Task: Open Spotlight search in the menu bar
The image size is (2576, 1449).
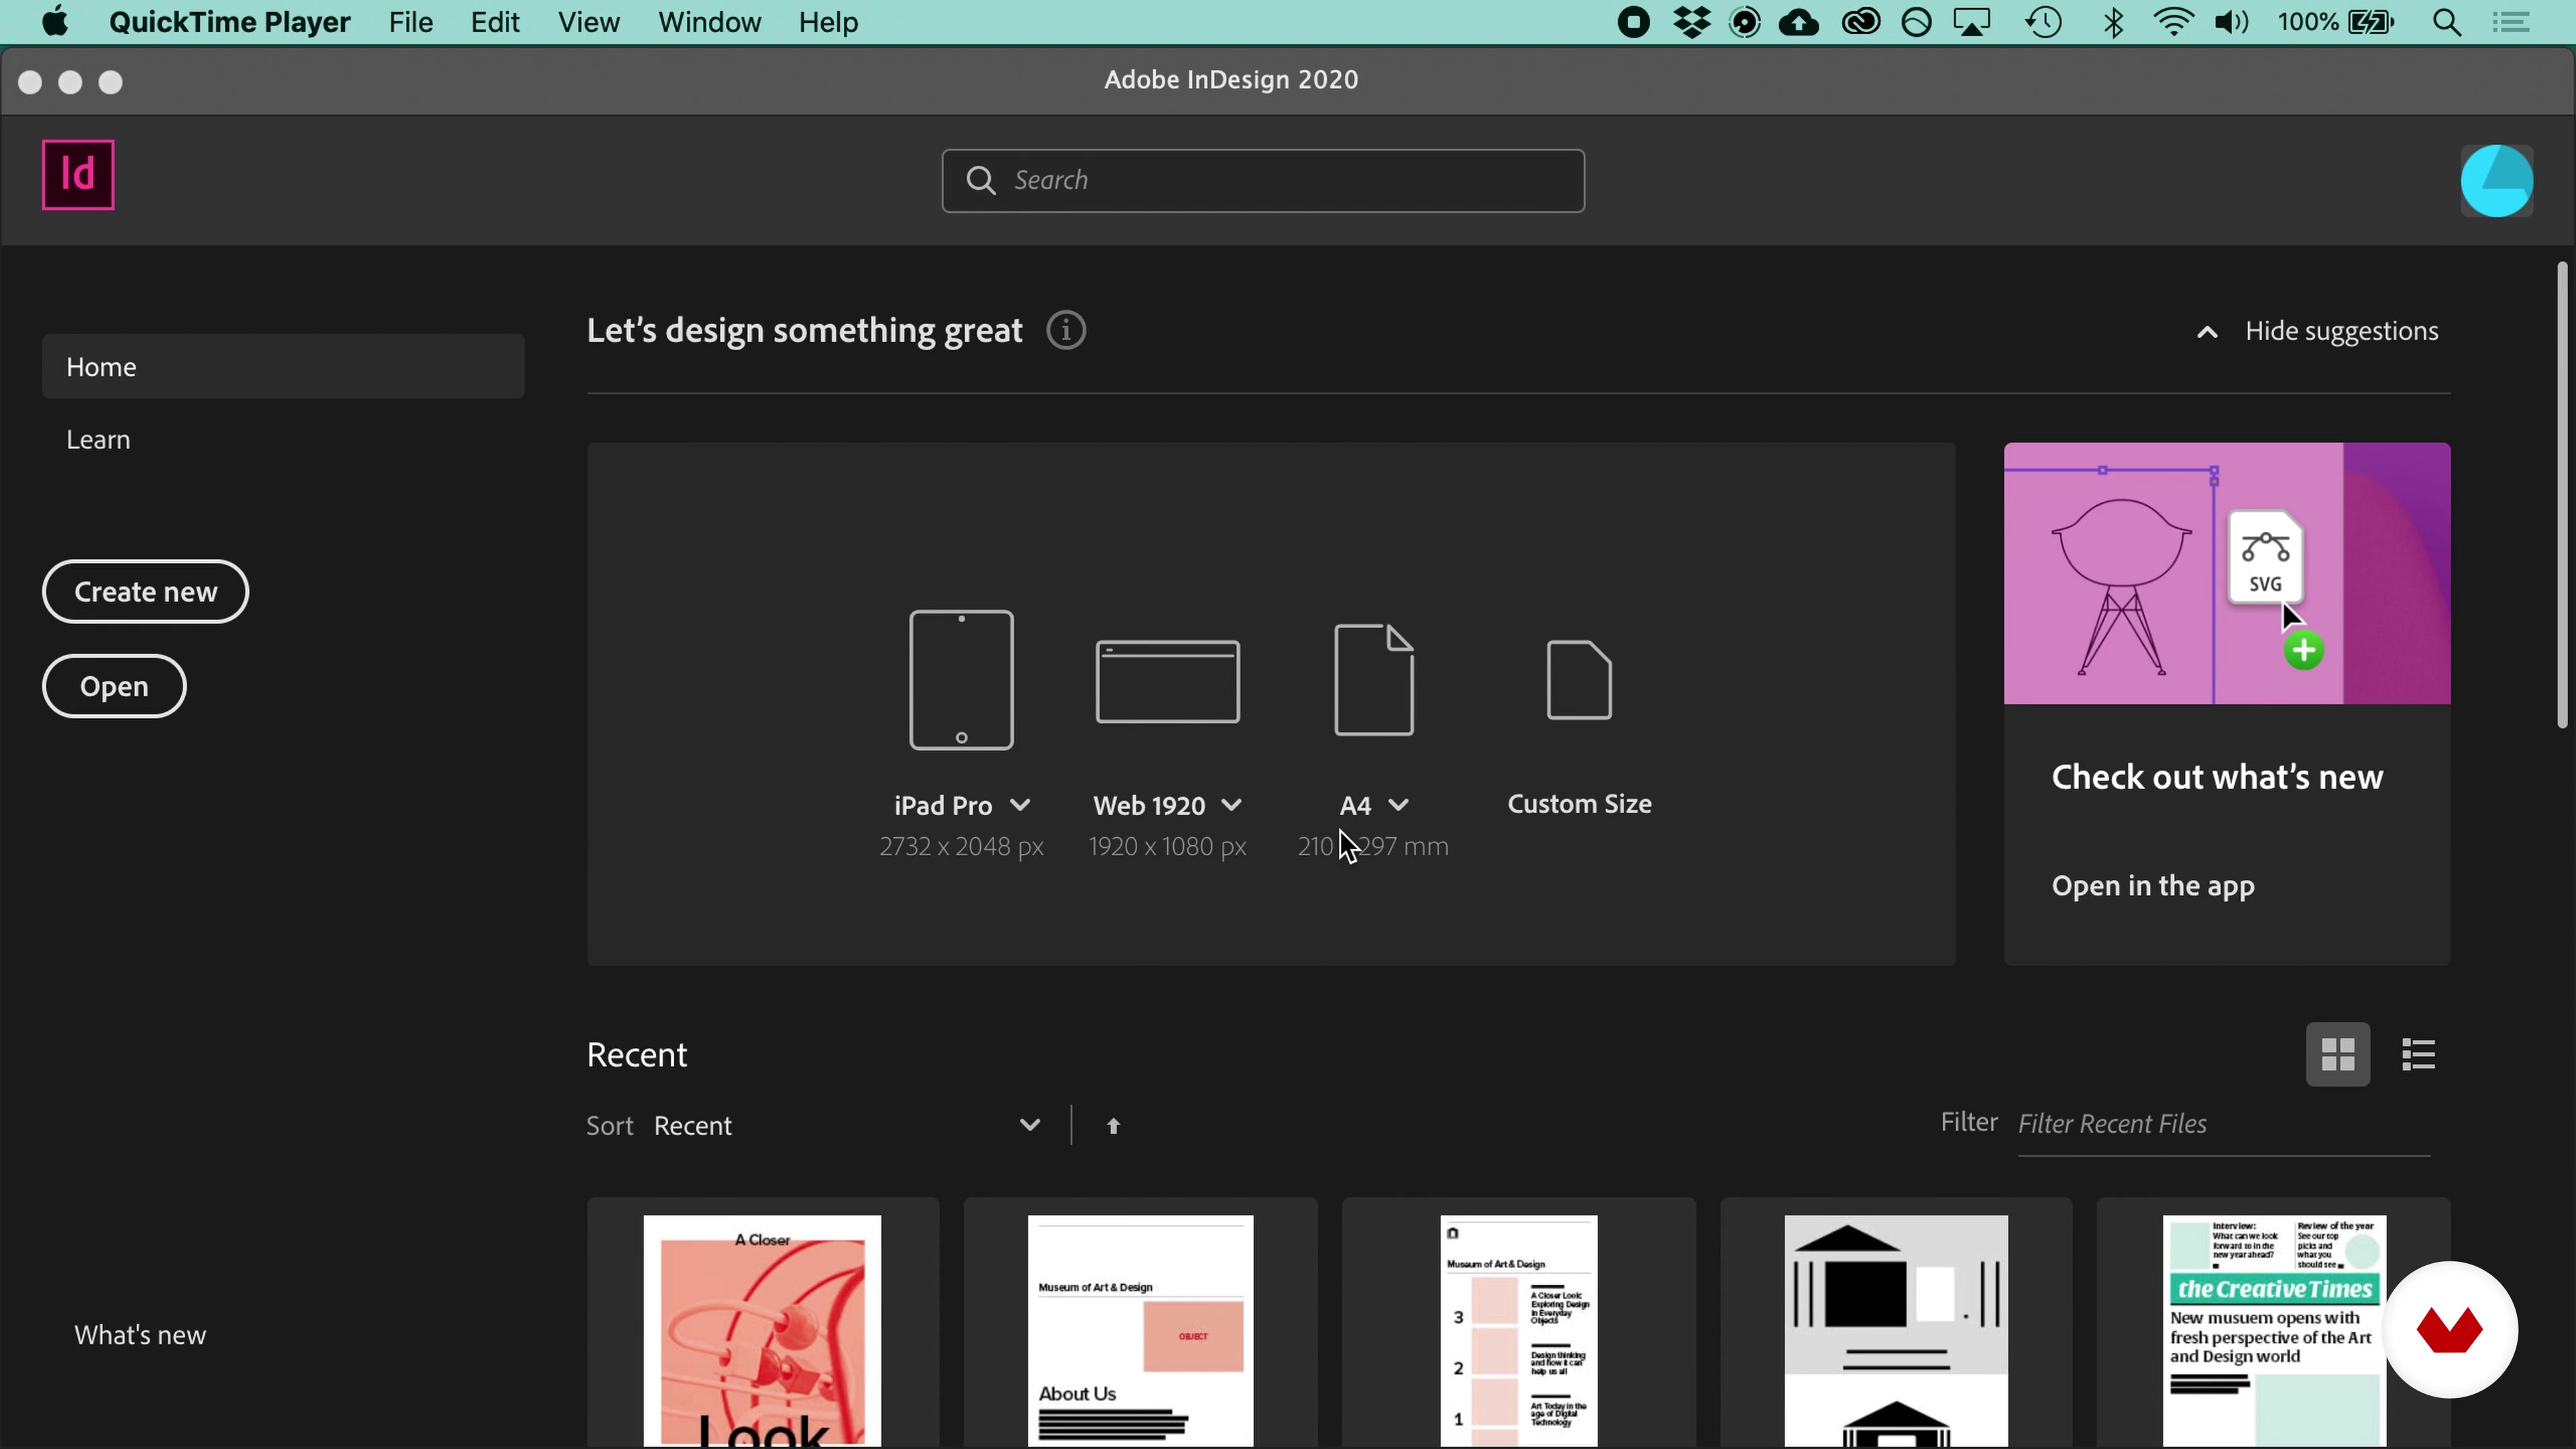Action: [x=2447, y=22]
